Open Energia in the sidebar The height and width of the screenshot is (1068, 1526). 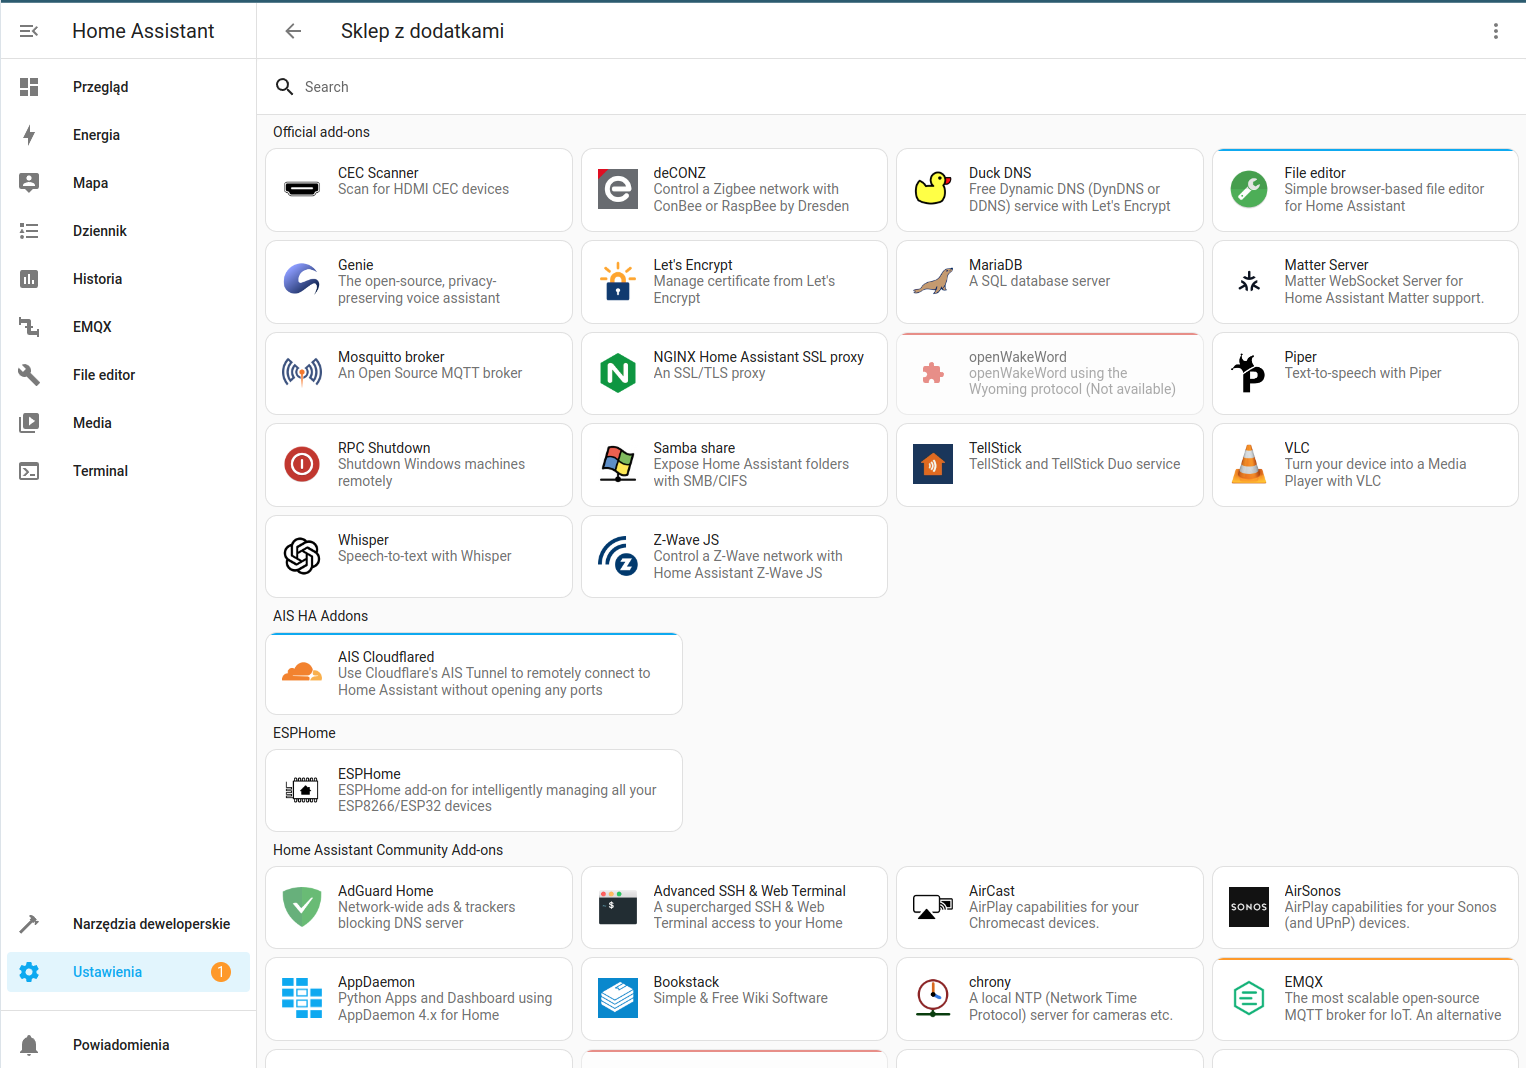click(128, 135)
